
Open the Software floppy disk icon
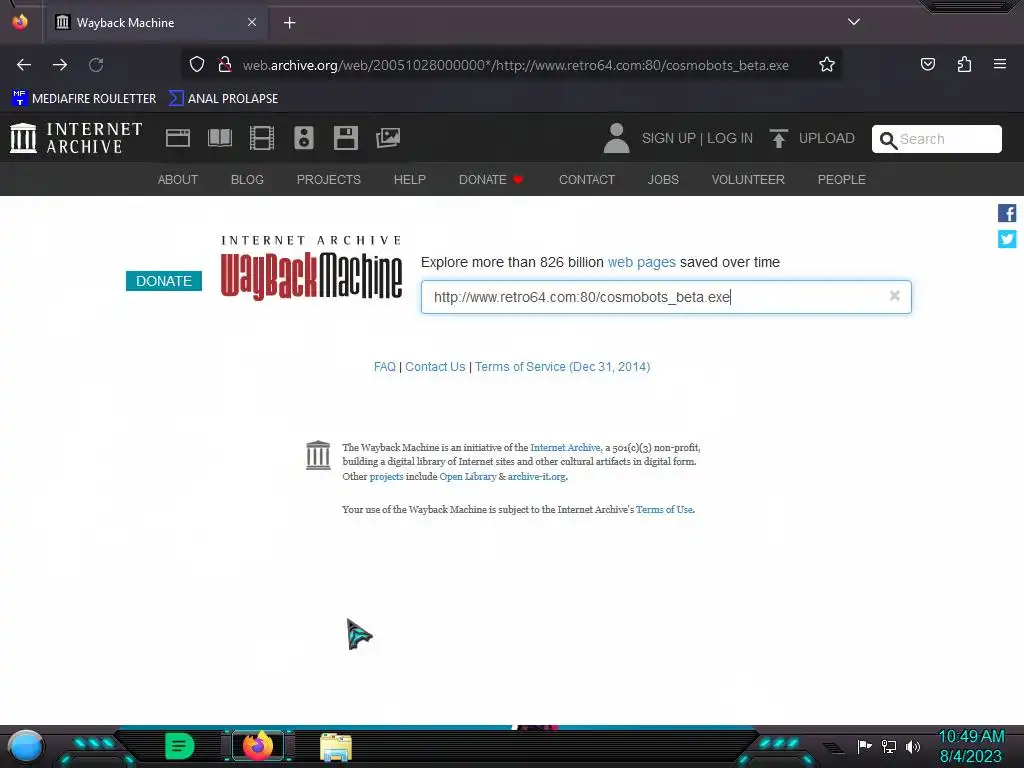[345, 138]
